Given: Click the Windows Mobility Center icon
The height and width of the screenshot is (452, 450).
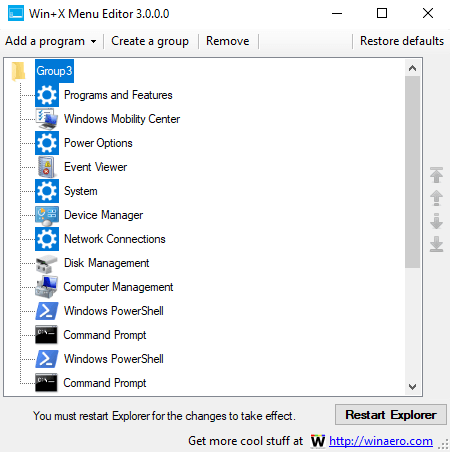Looking at the screenshot, I should pos(47,119).
